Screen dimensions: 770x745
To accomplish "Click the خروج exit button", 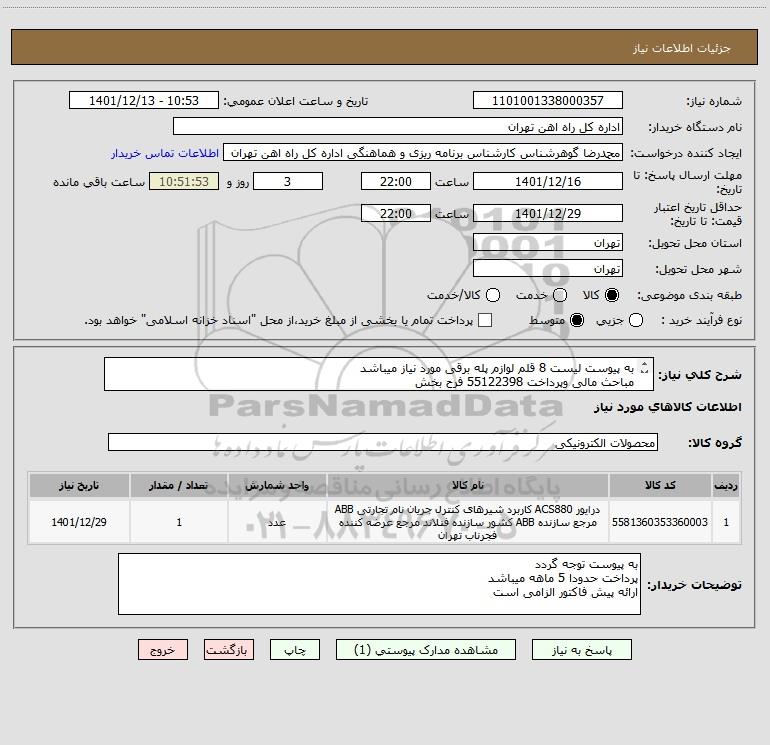I will (163, 650).
